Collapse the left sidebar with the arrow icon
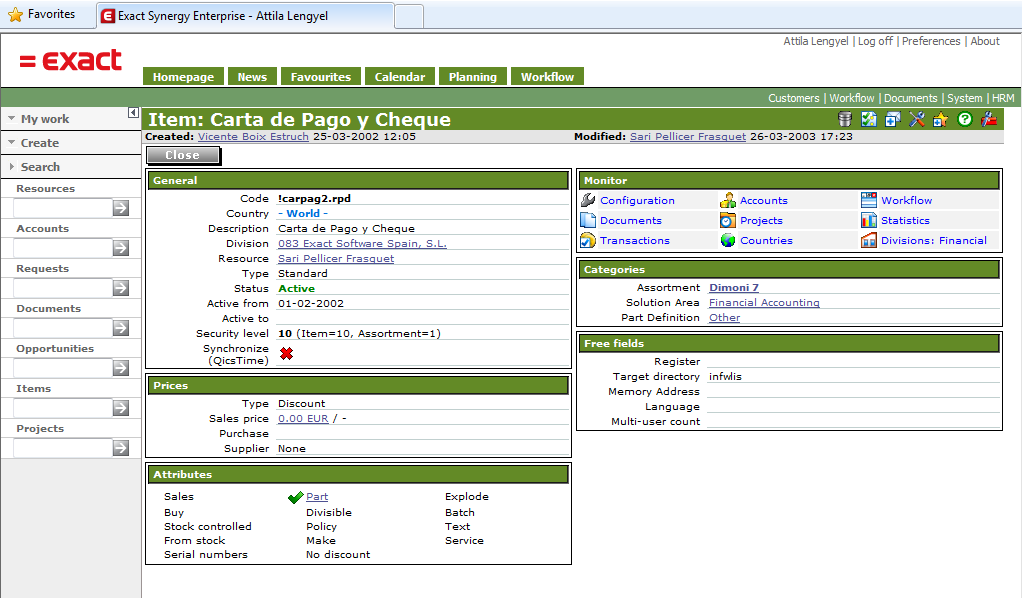This screenshot has width=1022, height=598. click(133, 113)
